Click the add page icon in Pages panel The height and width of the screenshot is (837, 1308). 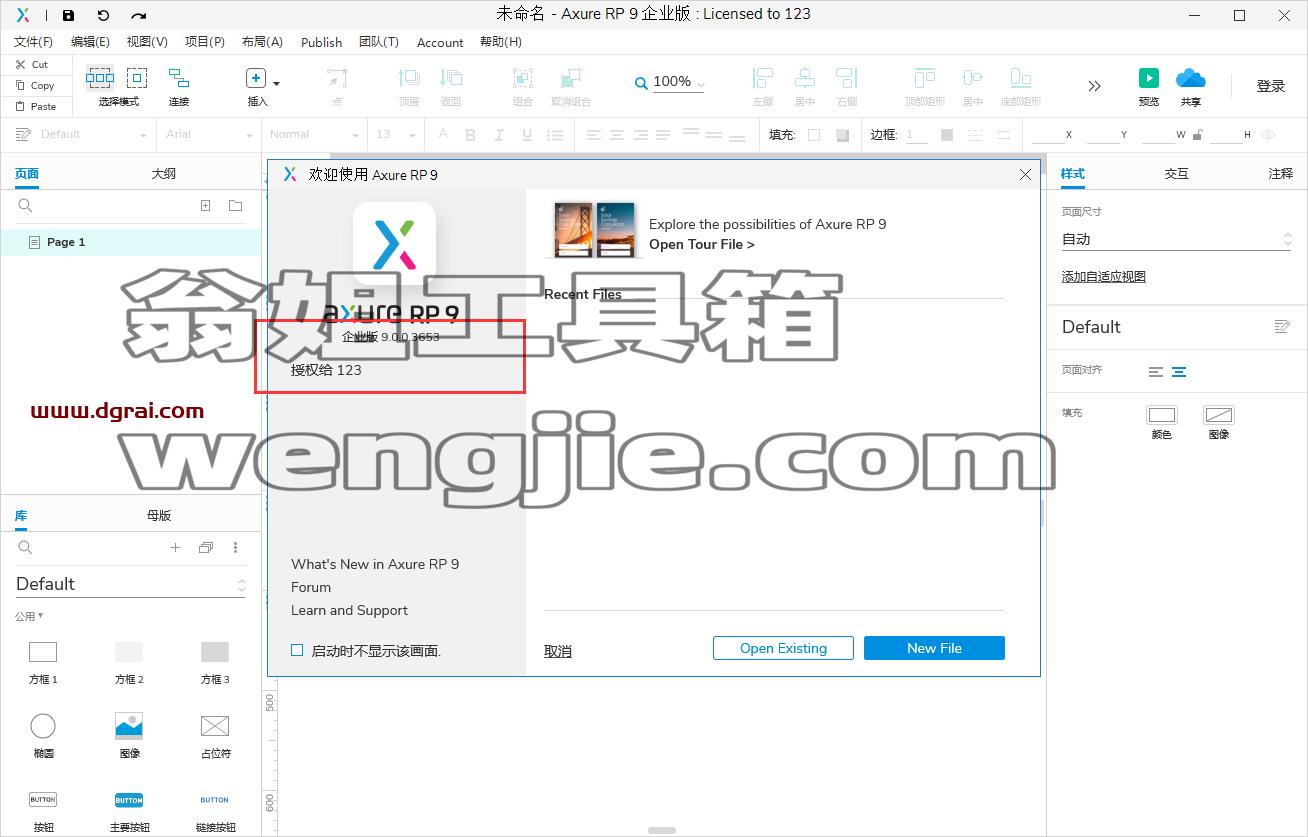(205, 205)
